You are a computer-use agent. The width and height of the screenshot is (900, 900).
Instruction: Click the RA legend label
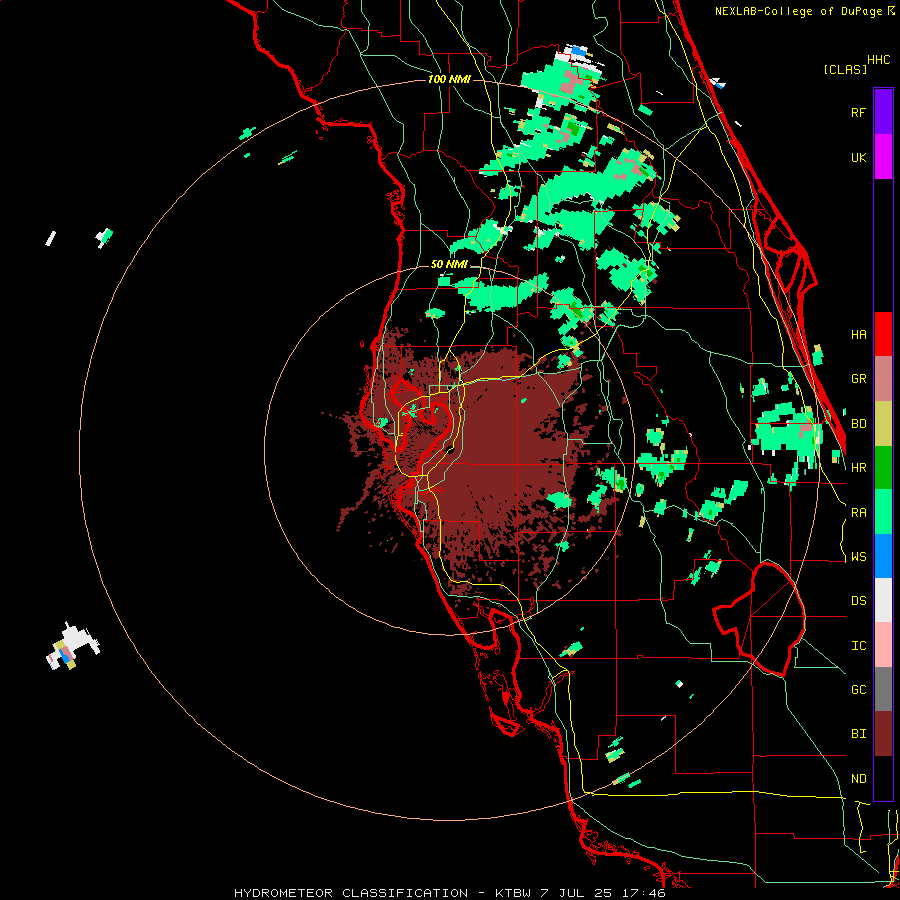point(858,513)
